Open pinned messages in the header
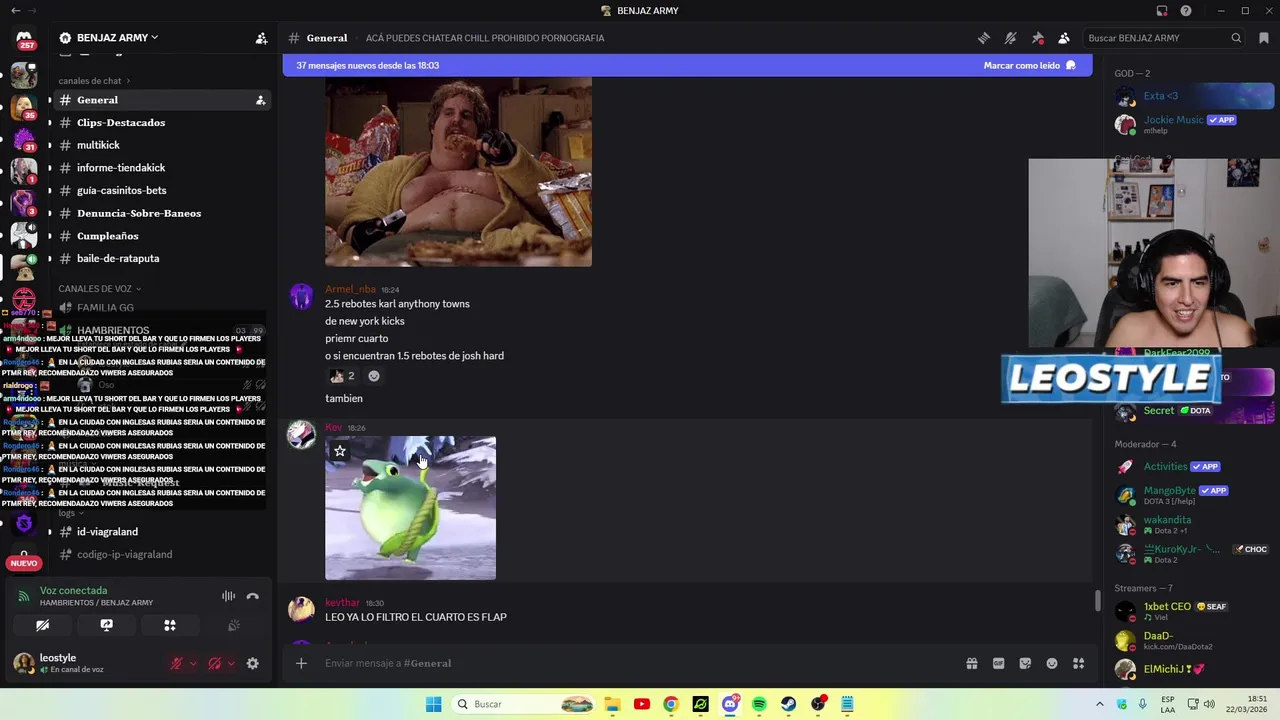The width and height of the screenshot is (1280, 720). coord(1038,38)
